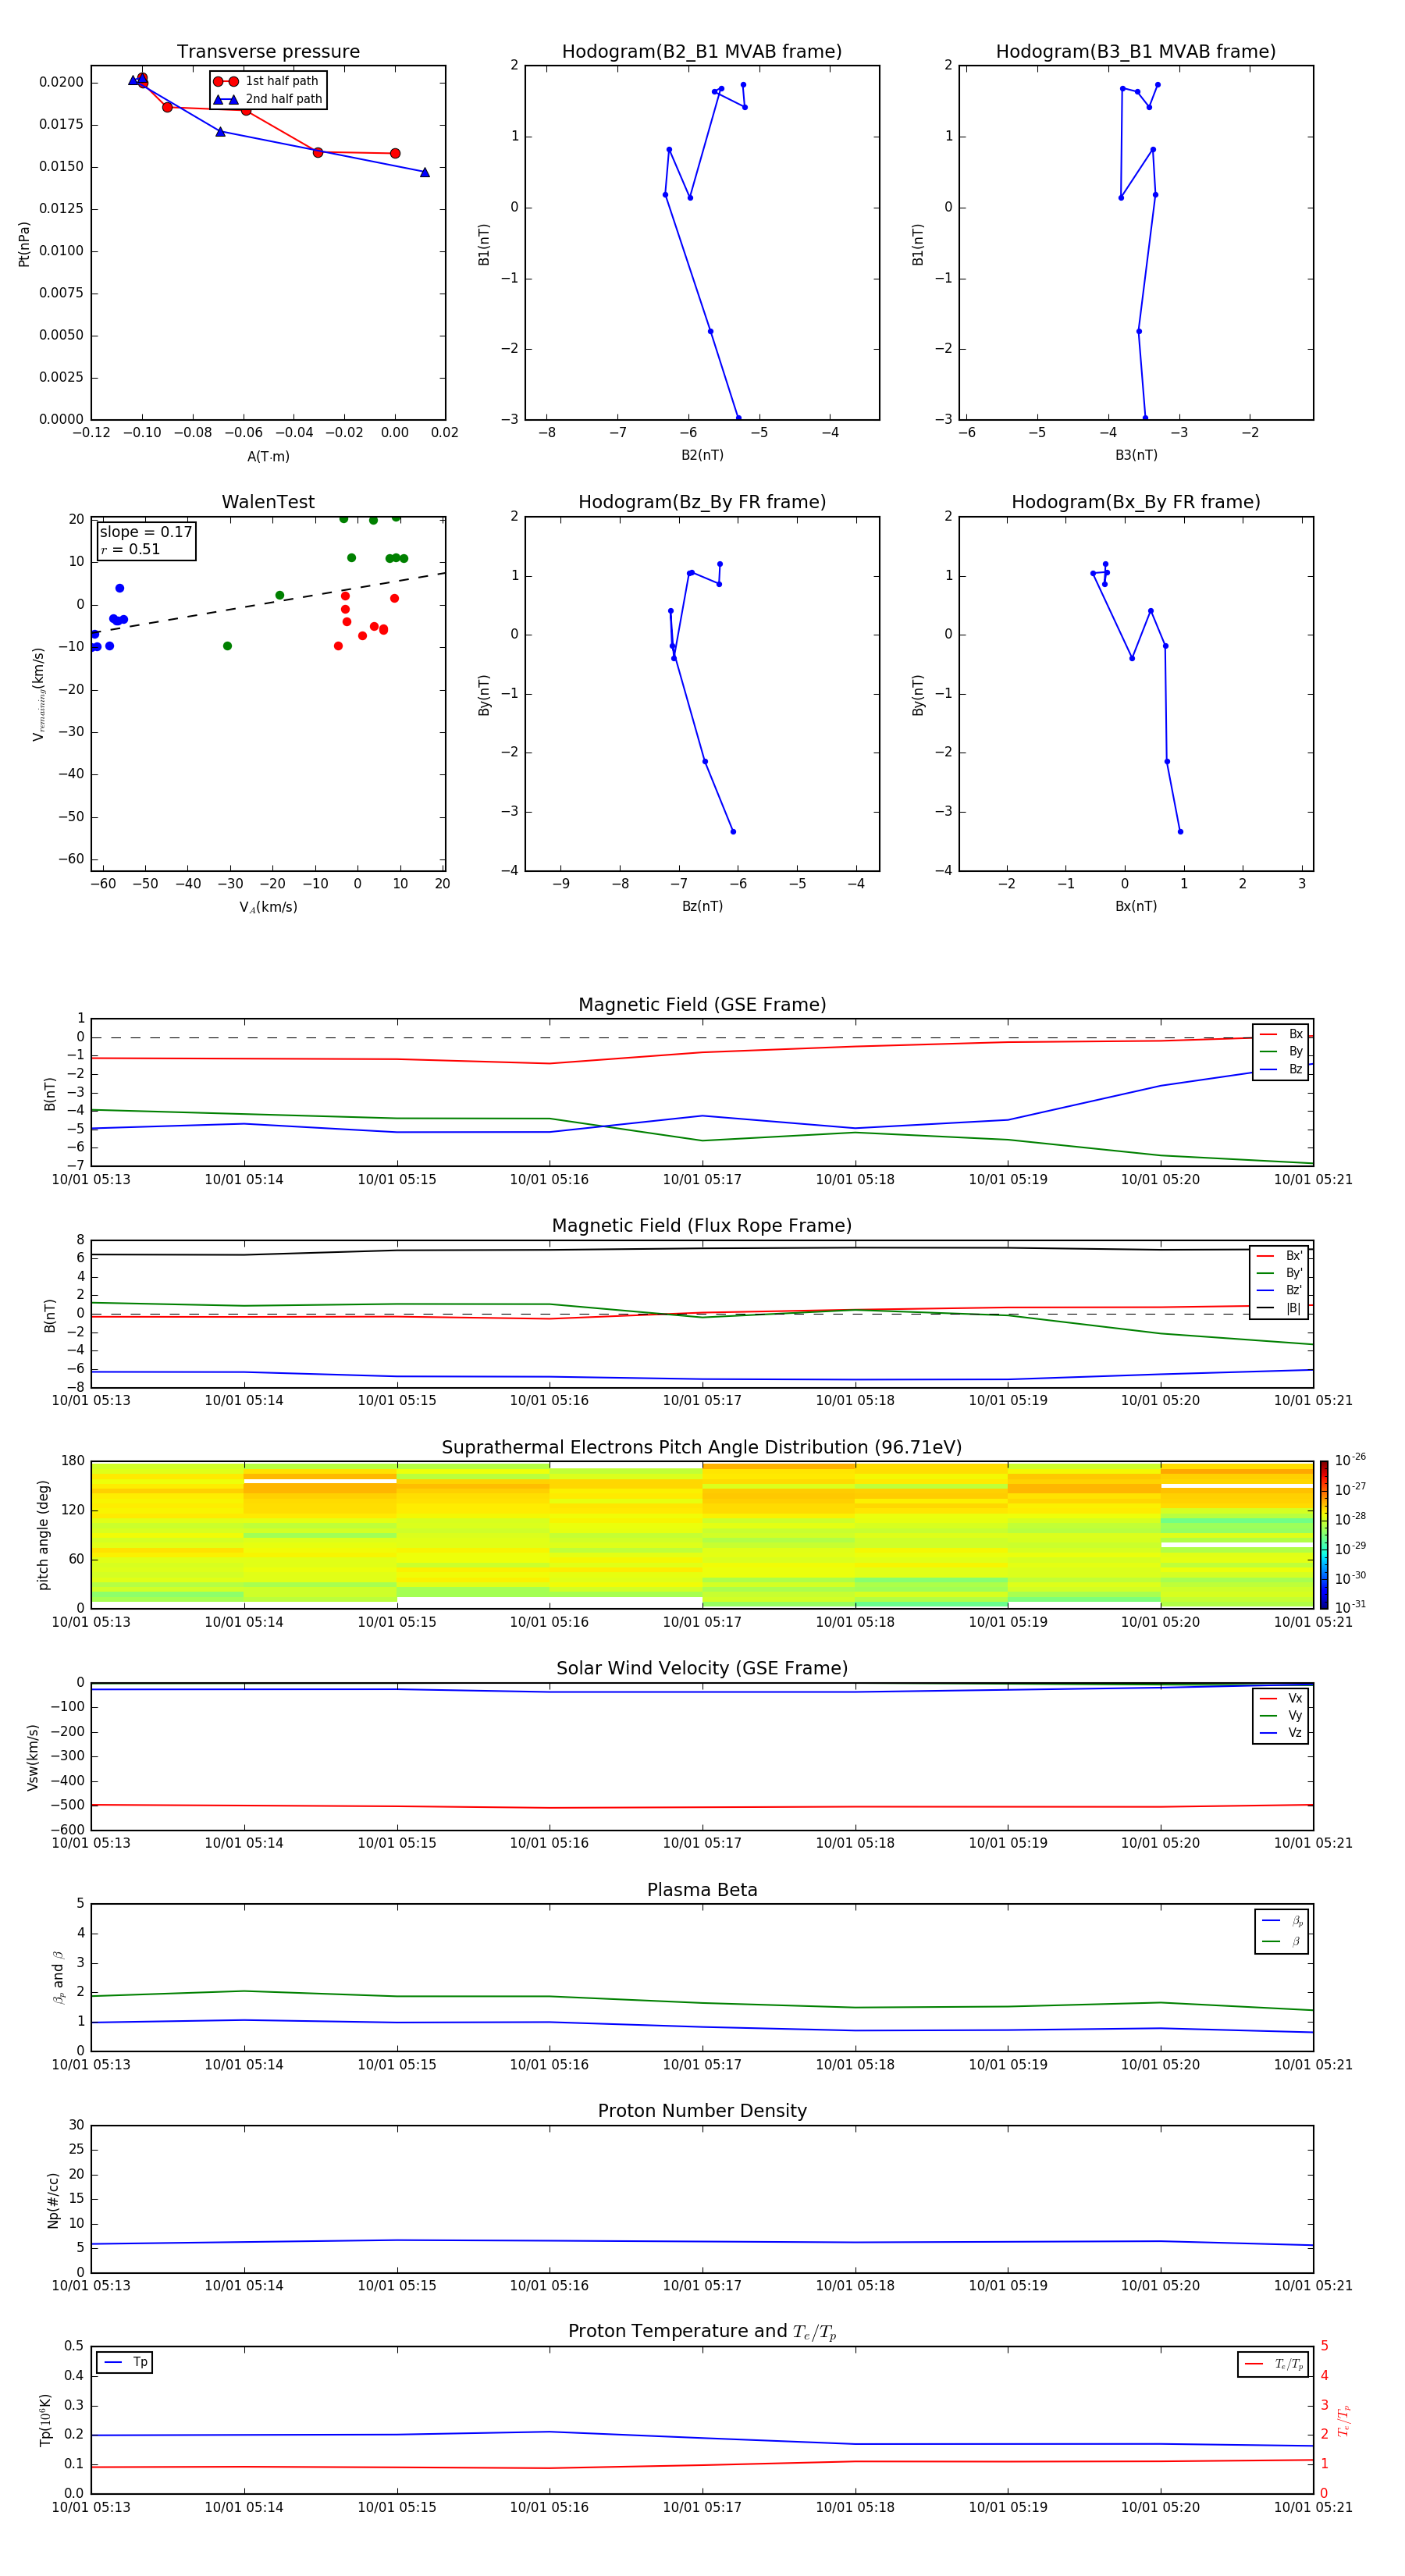Screen dimensions: 1405x2576
Task: Click the 'Hodogram(Bx_By FR frame)' title
Action: tap(1136, 502)
